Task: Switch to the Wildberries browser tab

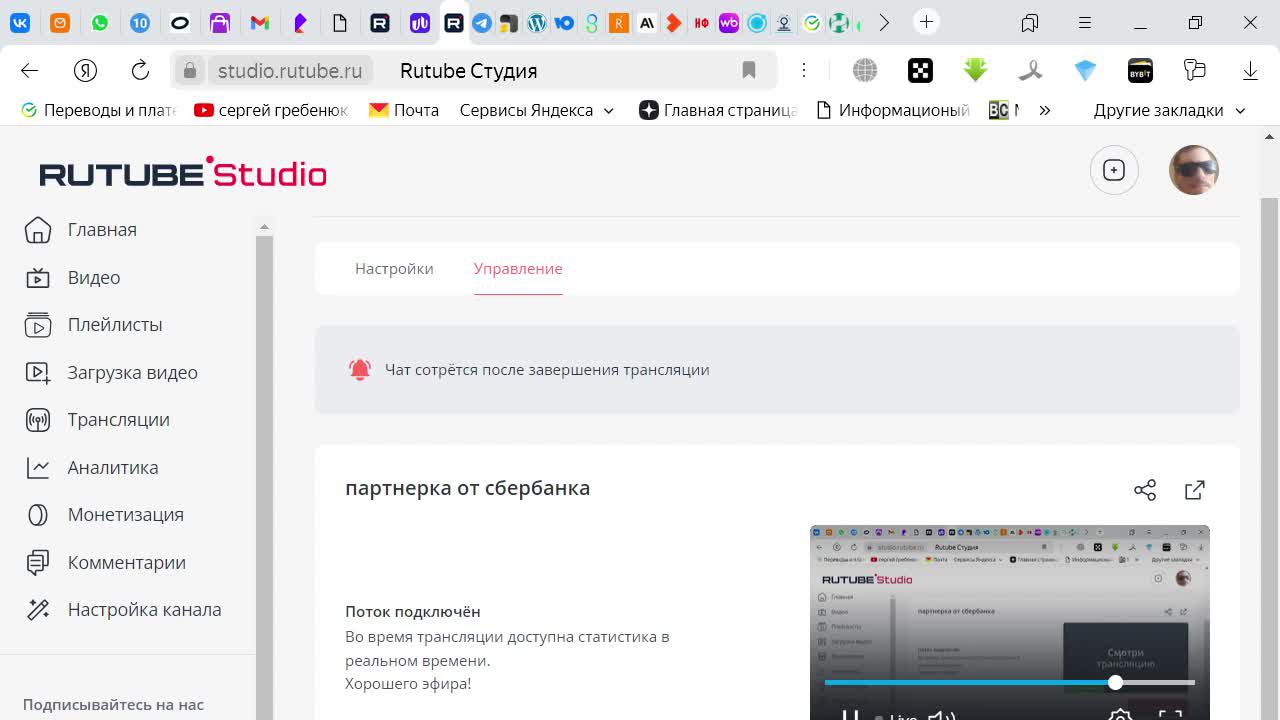Action: tap(729, 22)
